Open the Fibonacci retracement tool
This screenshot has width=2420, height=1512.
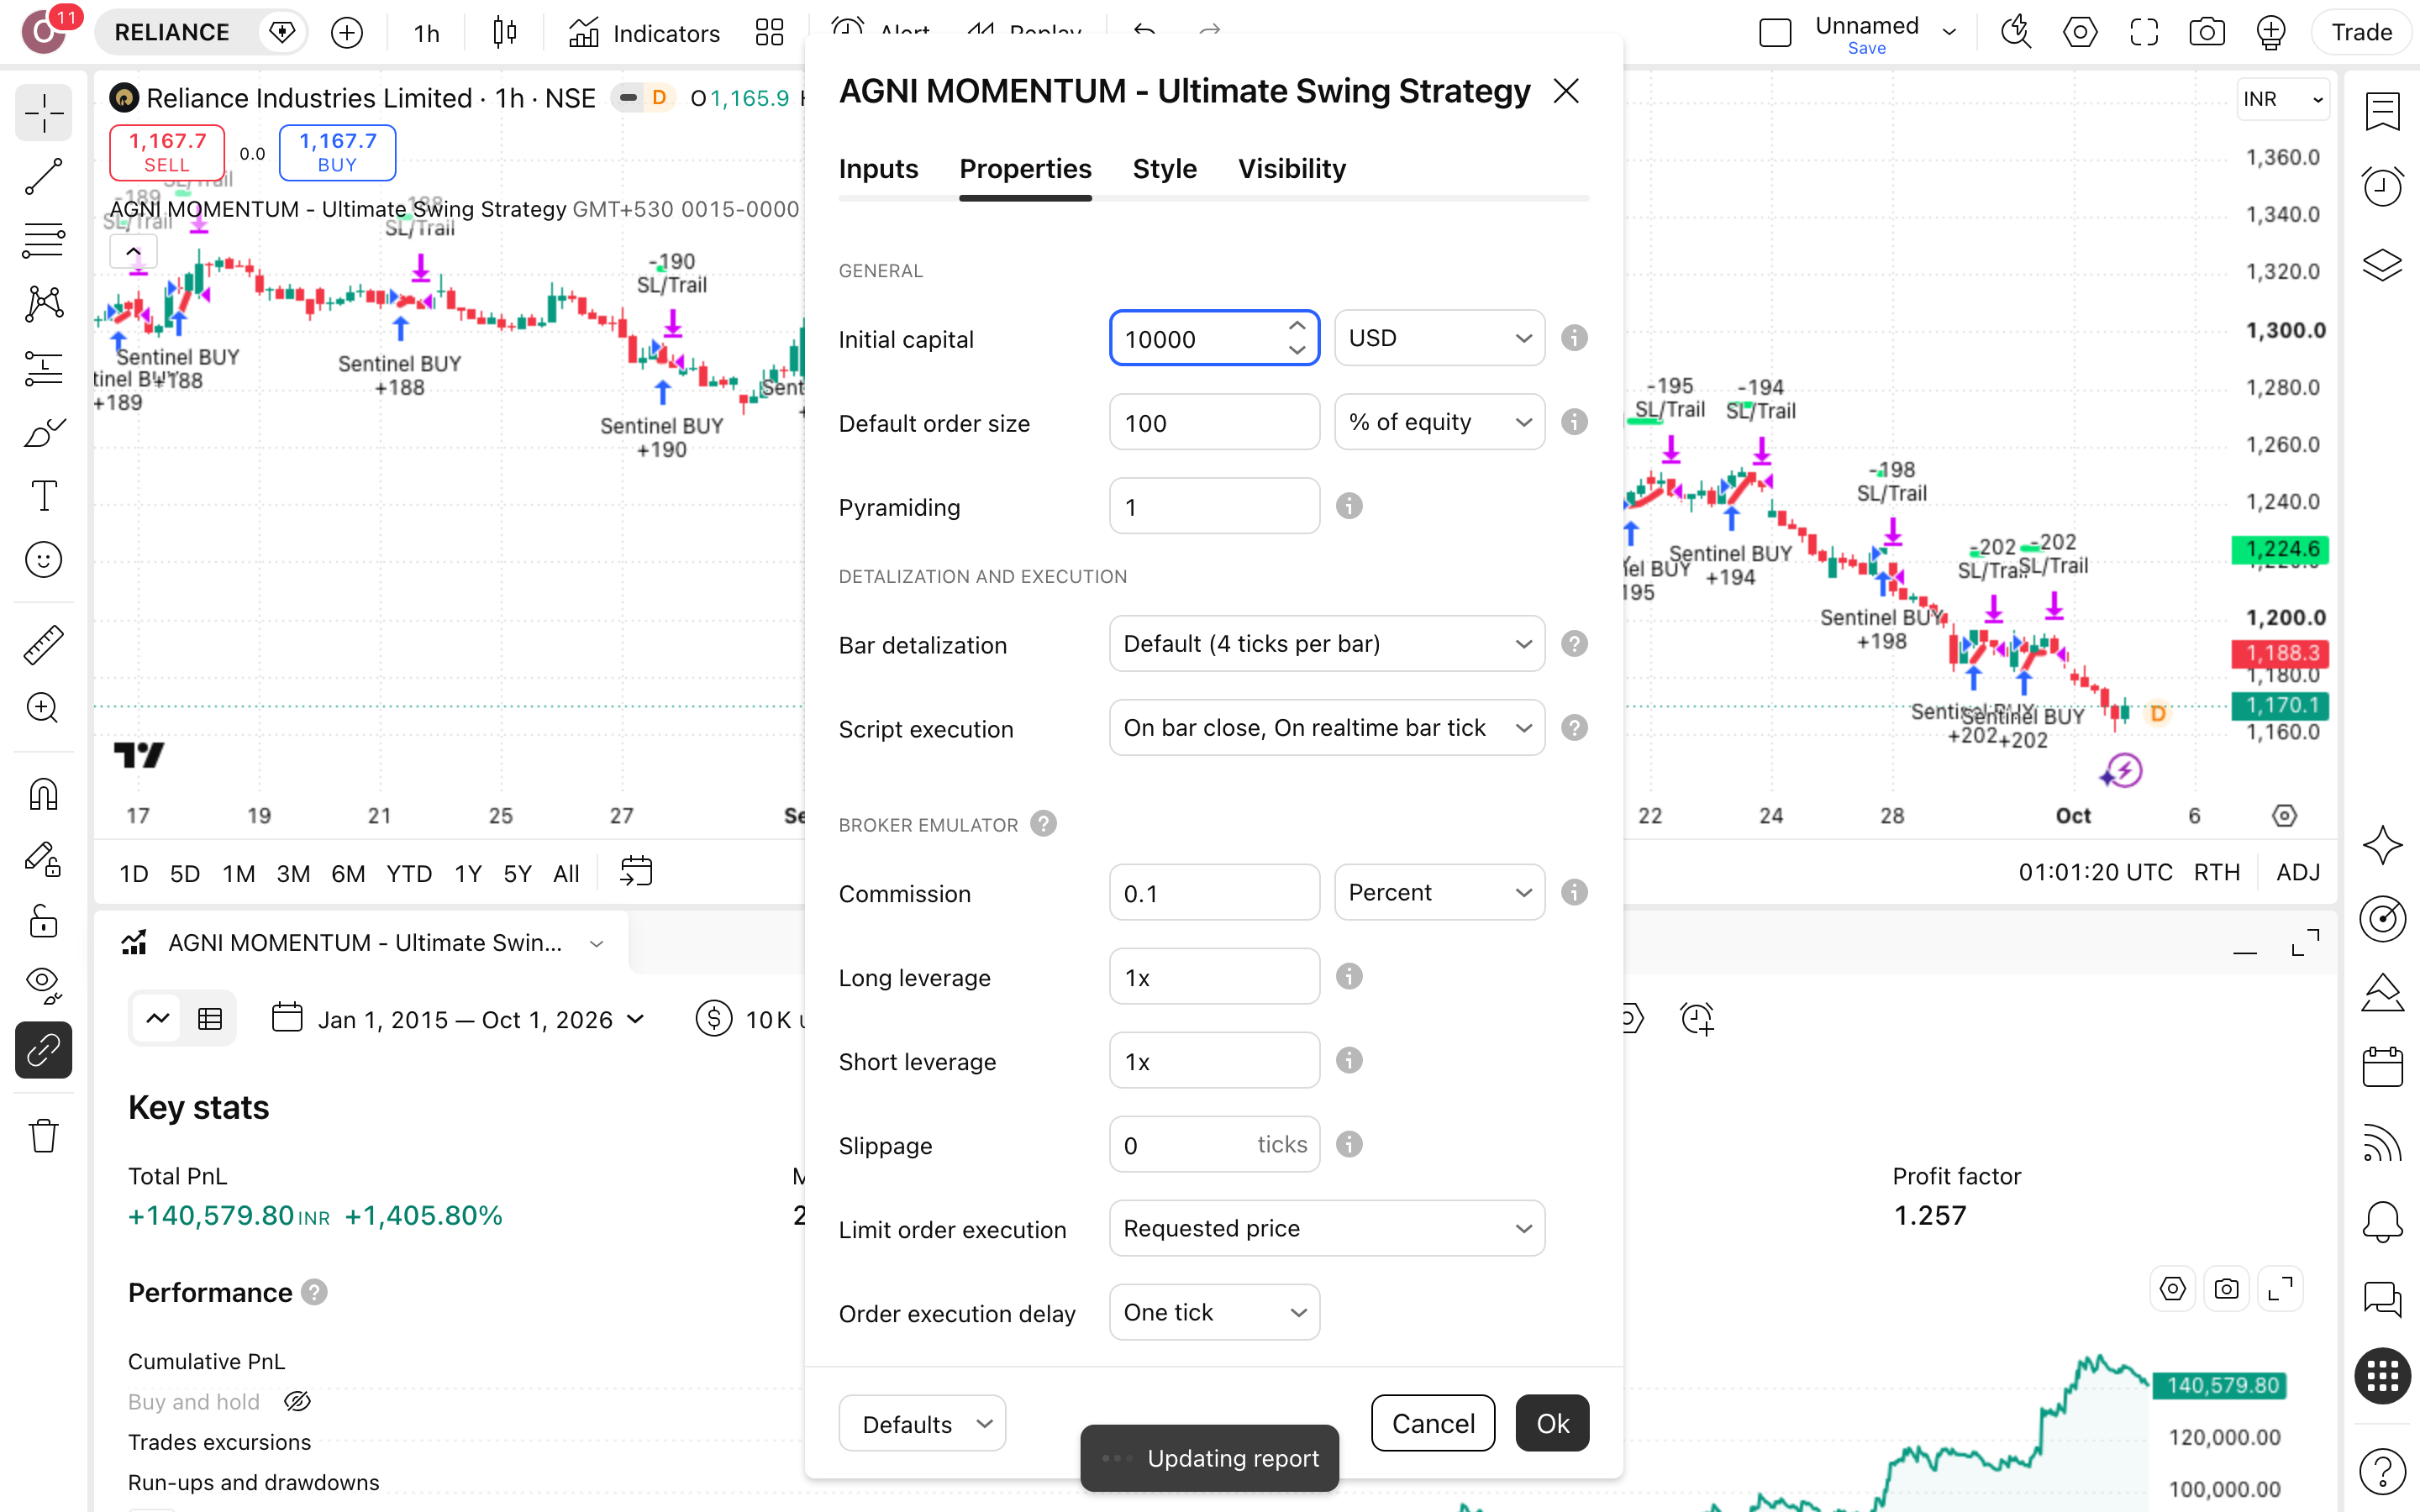(x=43, y=240)
